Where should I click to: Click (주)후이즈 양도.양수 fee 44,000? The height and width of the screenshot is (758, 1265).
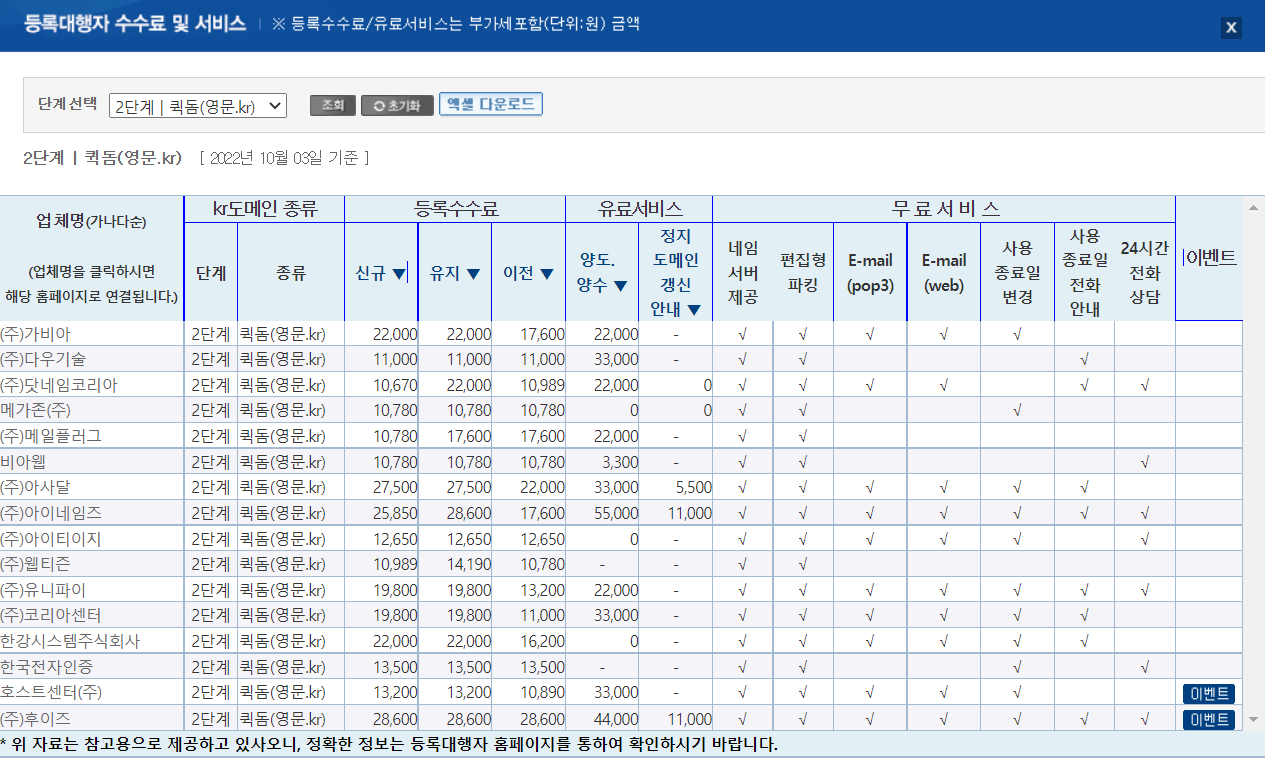tap(615, 718)
